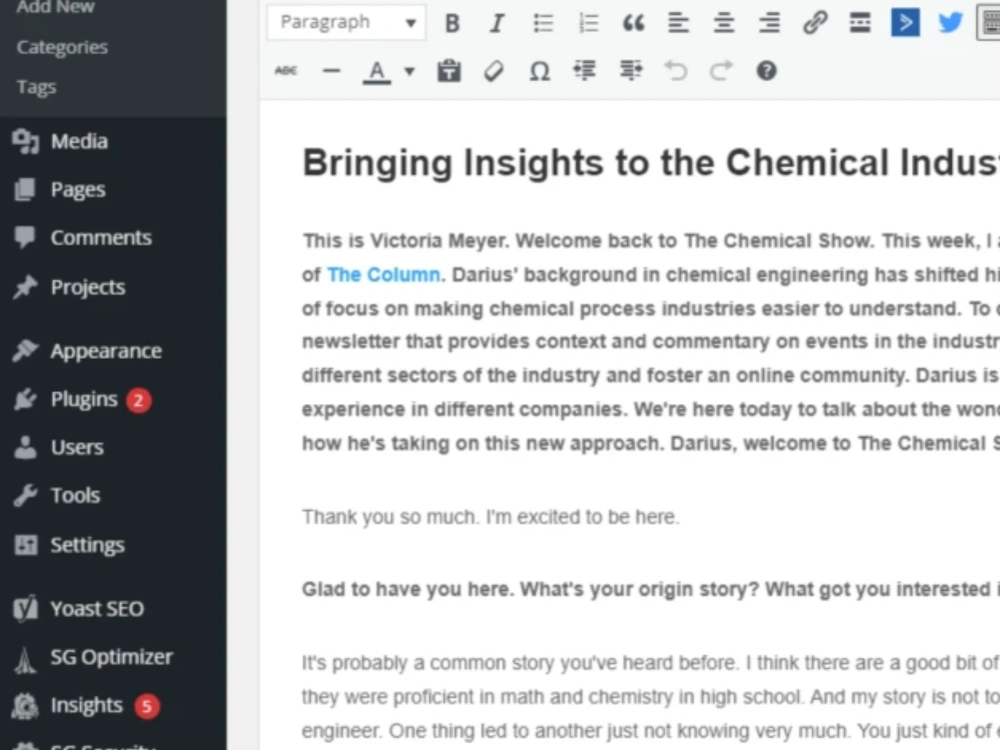Insert the Read More tag
Image resolution: width=1000 pixels, height=750 pixels.
(x=860, y=24)
